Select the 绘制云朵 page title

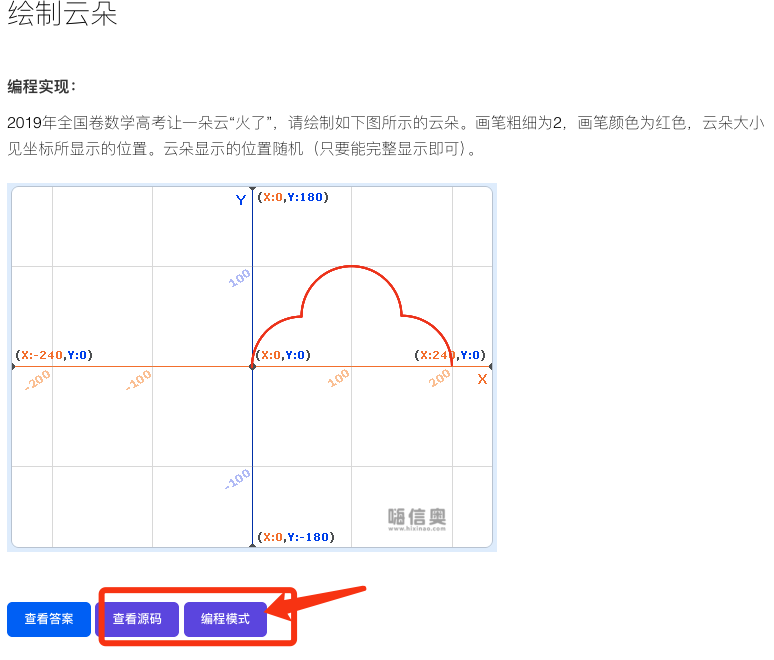coord(62,13)
